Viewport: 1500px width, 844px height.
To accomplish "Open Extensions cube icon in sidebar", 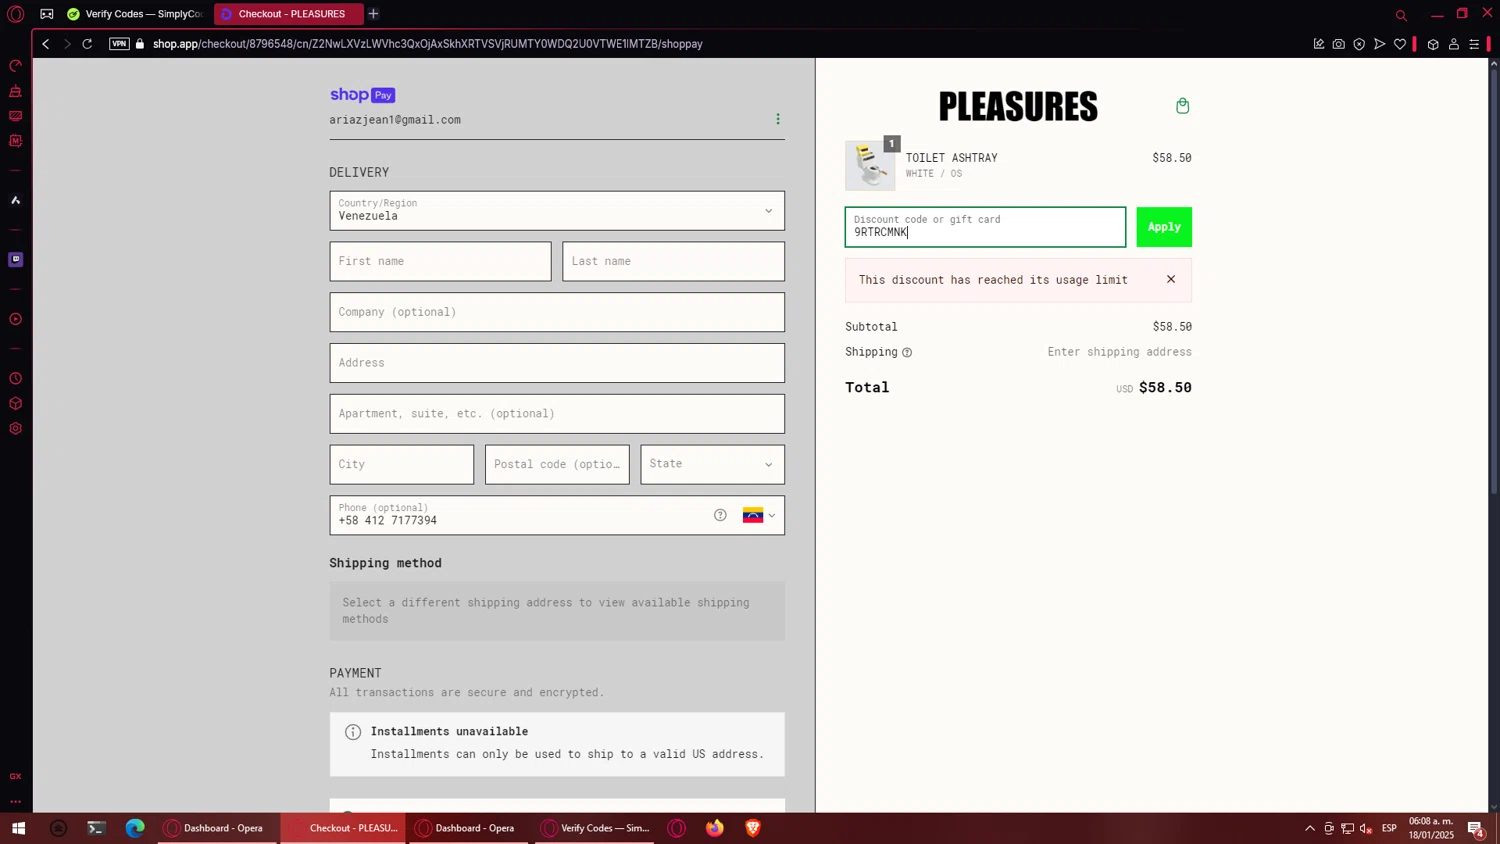I will tap(15, 404).
